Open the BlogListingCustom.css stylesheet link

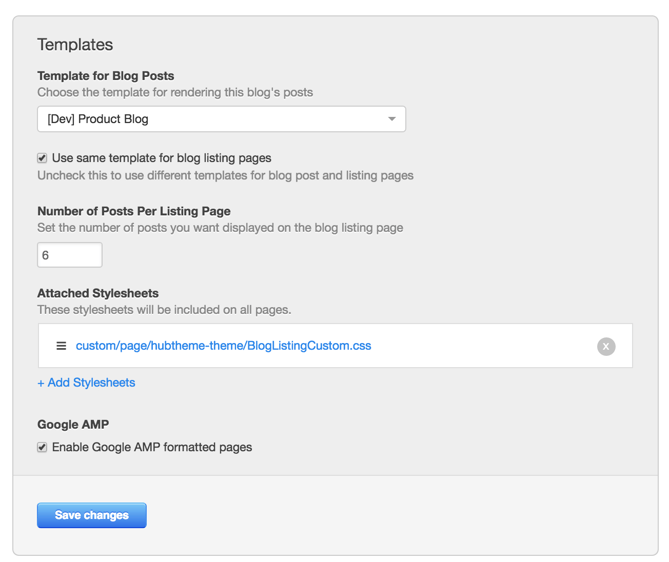pos(223,346)
